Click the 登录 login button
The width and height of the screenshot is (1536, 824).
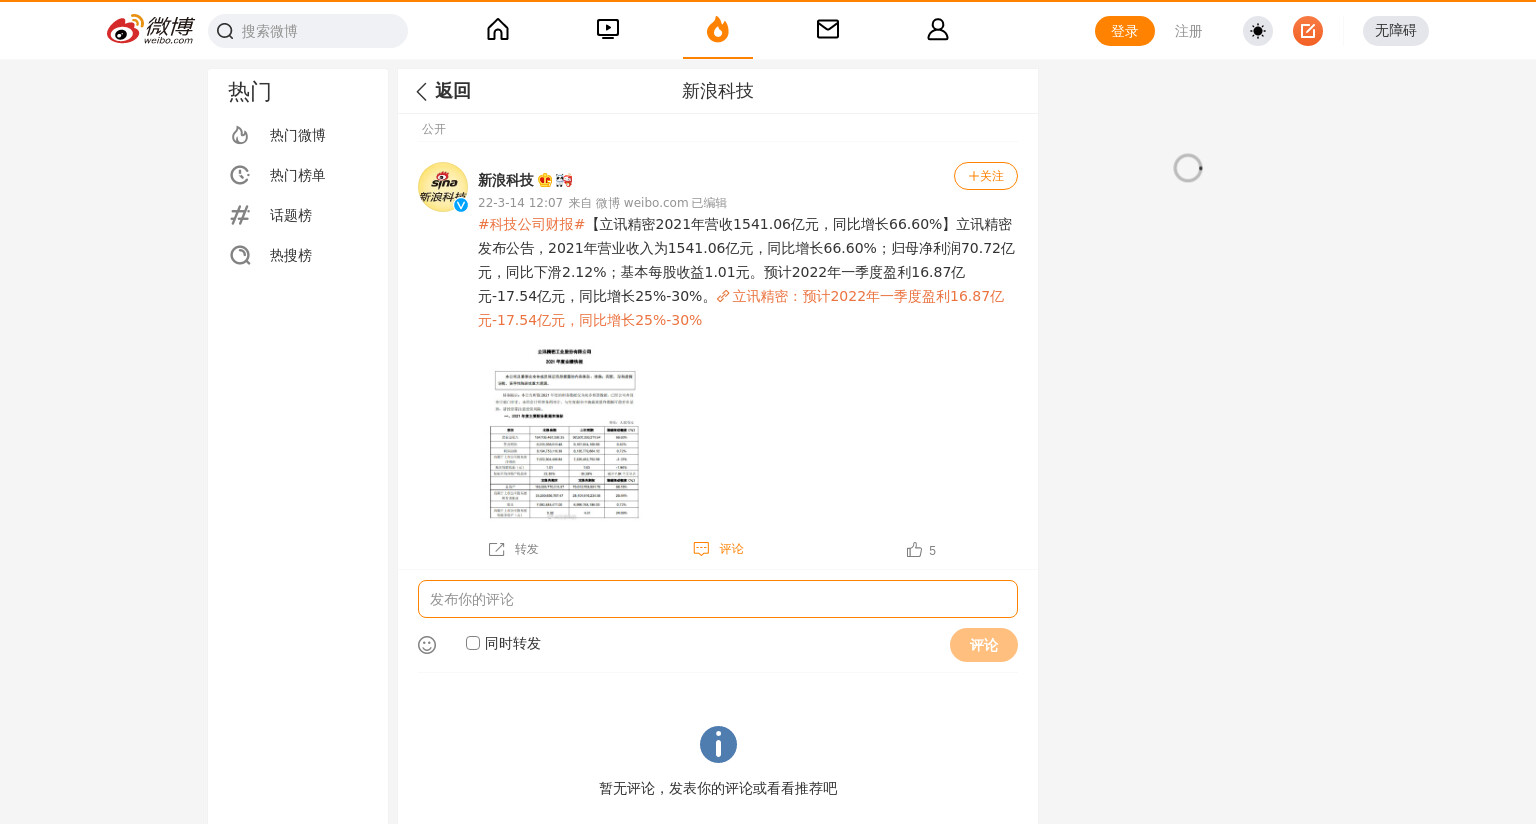pos(1125,31)
